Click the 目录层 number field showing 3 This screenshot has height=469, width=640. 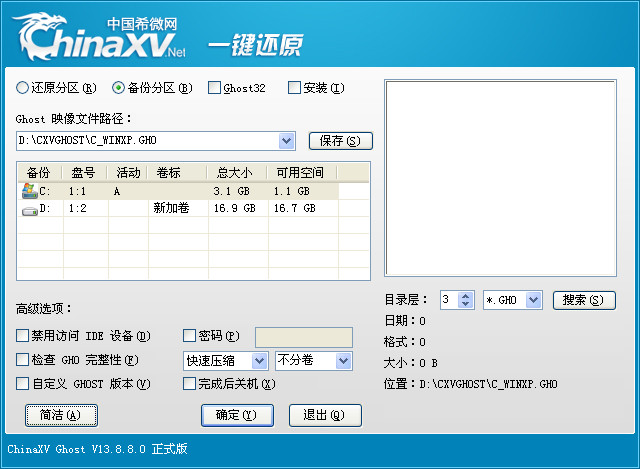click(x=449, y=300)
